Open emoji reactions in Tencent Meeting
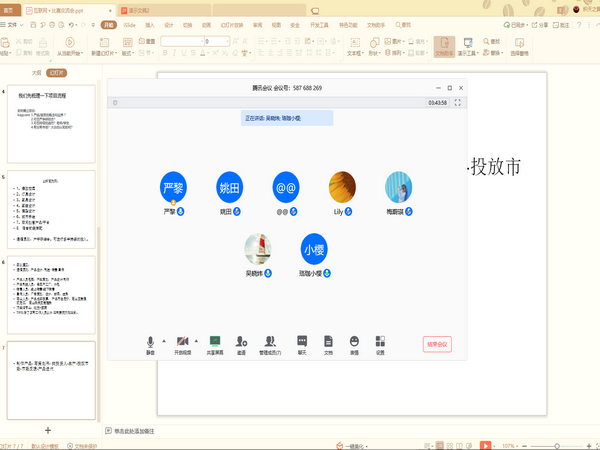Screen dimensions: 600x450 pos(354,345)
